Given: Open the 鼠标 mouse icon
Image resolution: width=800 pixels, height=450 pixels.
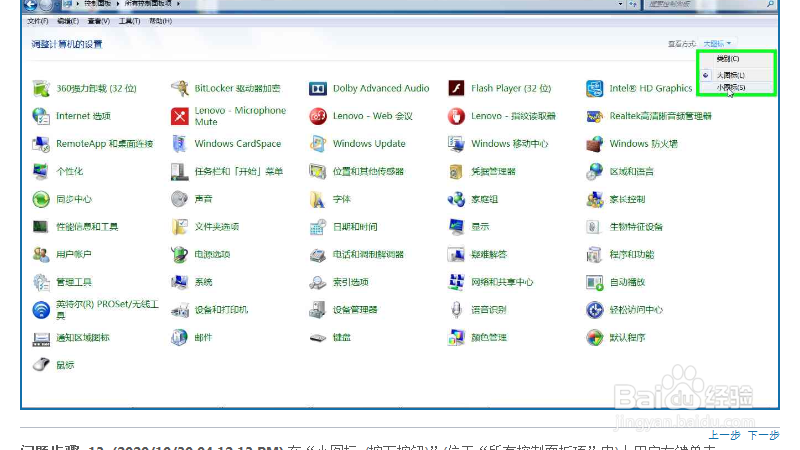Looking at the screenshot, I should coord(41,365).
